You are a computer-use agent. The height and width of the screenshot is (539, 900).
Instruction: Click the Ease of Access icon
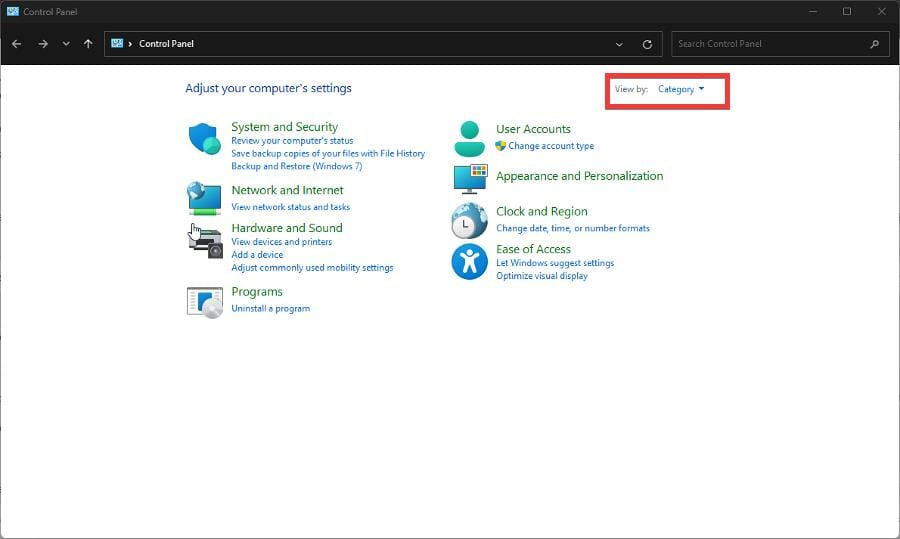pyautogui.click(x=469, y=261)
